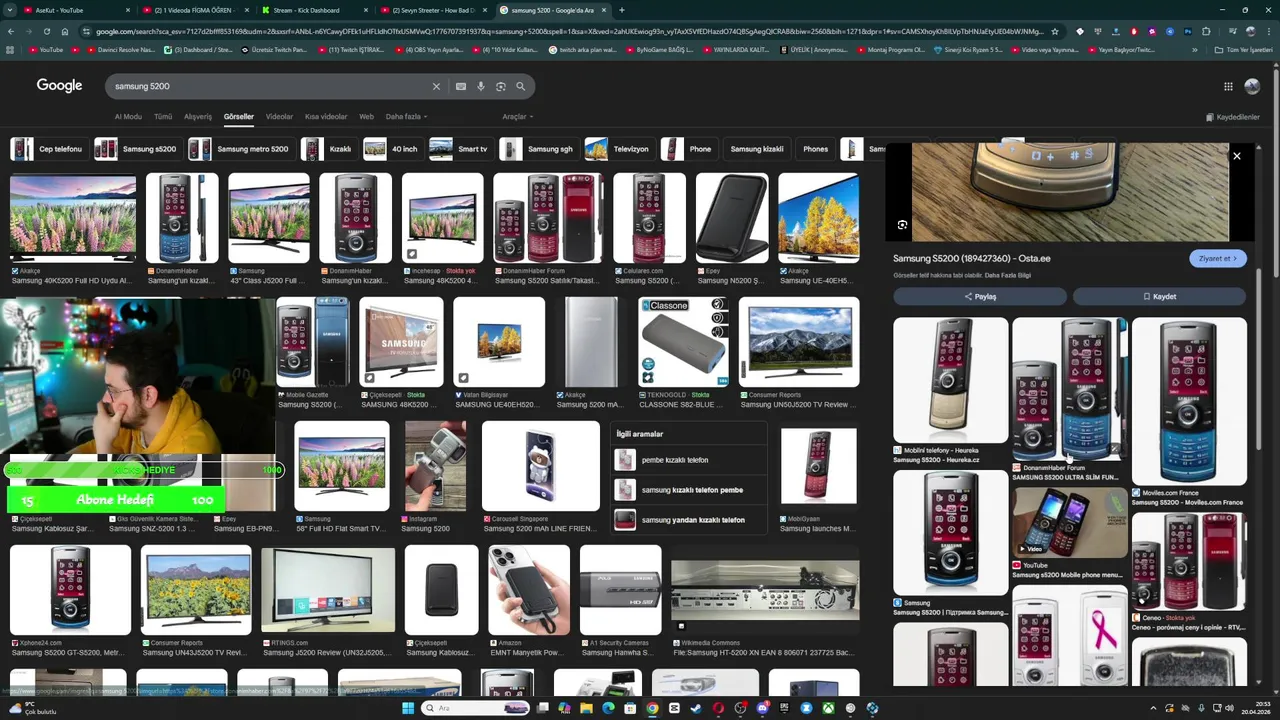Open related search pembe kızaklı telefon
1280x720 pixels.
[x=690, y=460]
